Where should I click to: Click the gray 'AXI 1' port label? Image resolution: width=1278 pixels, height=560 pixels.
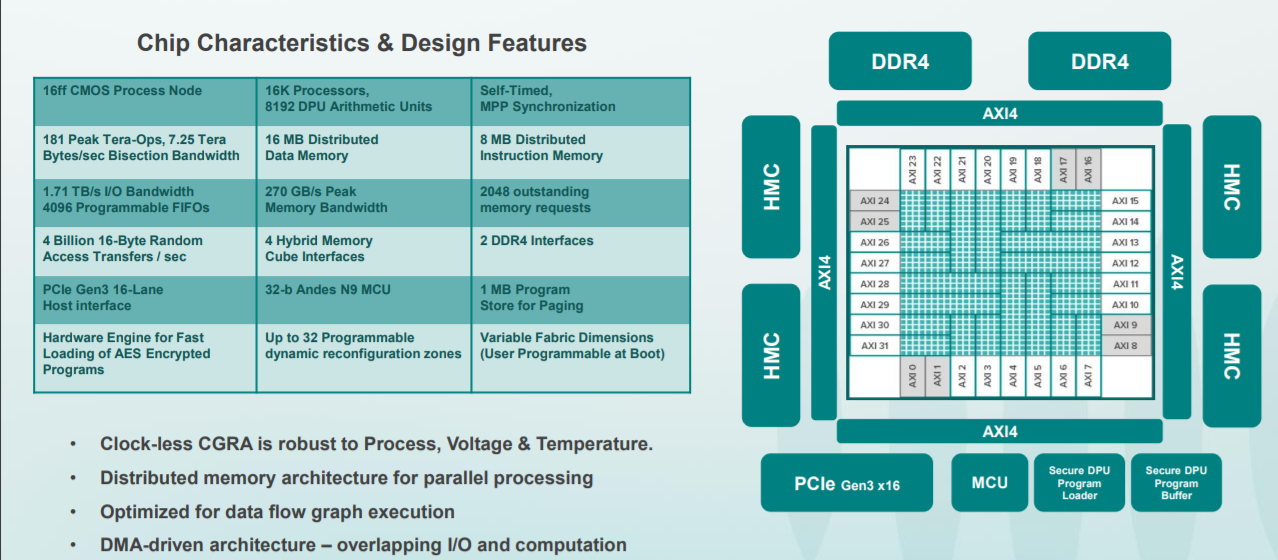pos(937,377)
